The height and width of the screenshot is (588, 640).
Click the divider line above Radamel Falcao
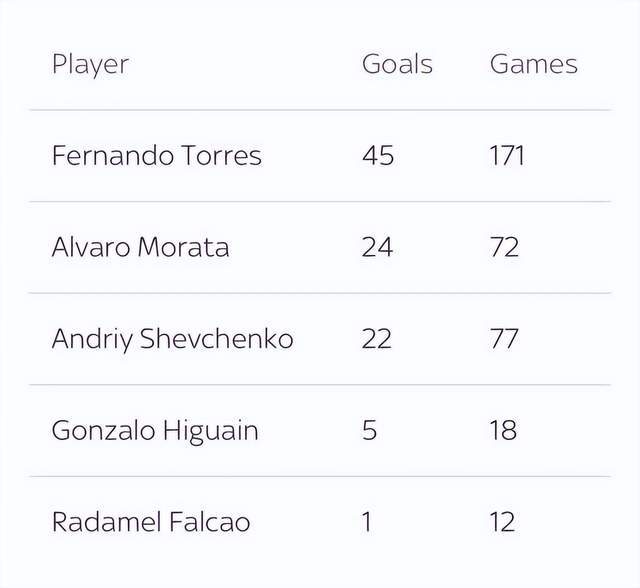320,476
